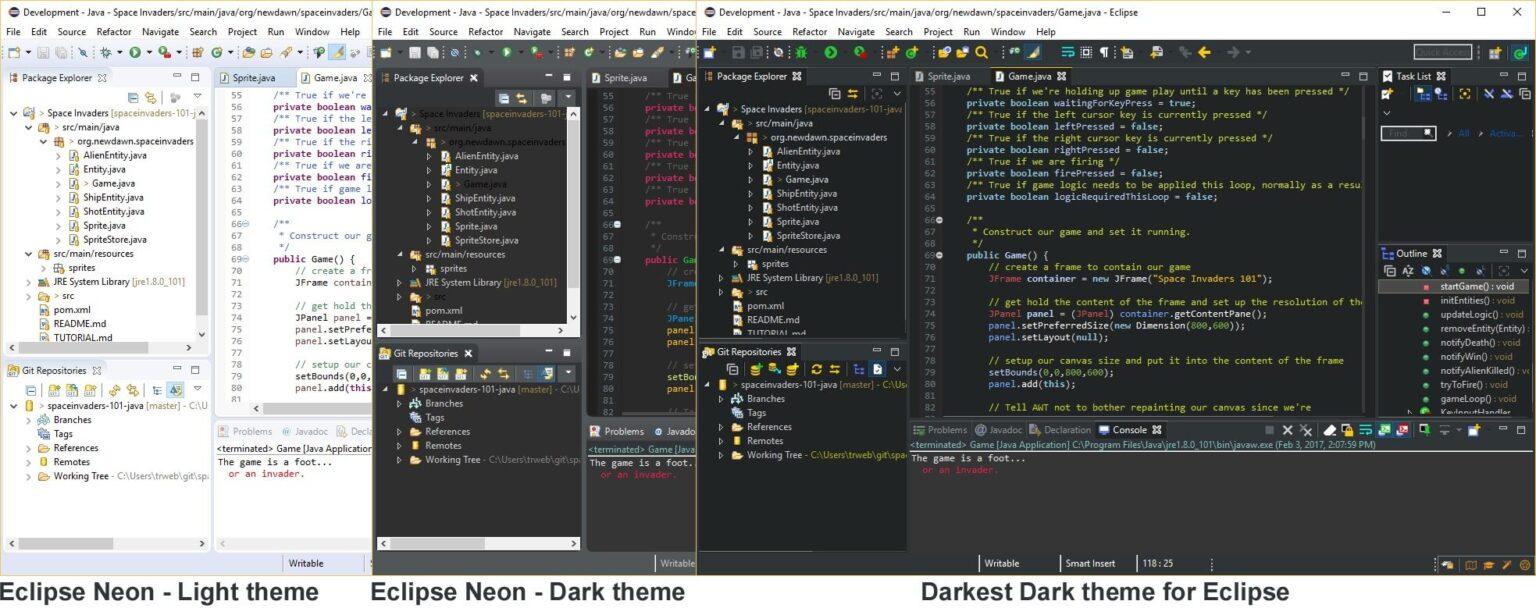Save the current file with the Save icon
The height and width of the screenshot is (608, 1536).
[736, 51]
